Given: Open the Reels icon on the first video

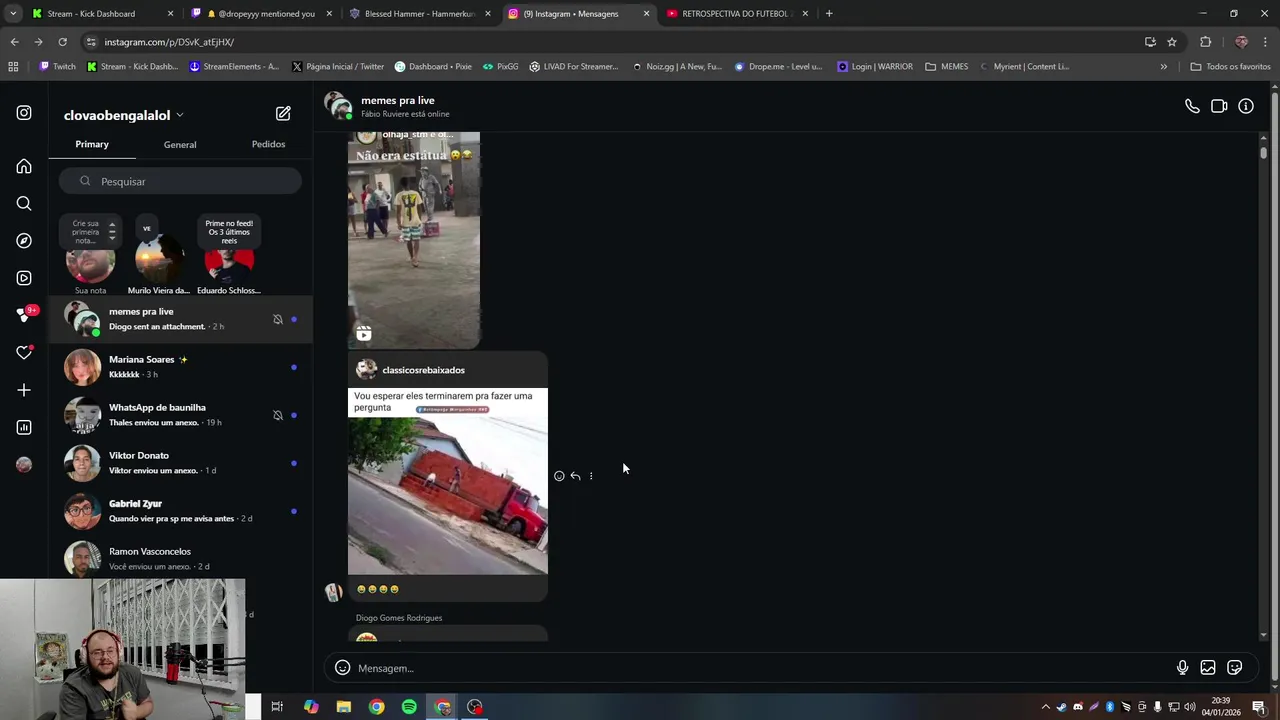Looking at the screenshot, I should pos(364,333).
